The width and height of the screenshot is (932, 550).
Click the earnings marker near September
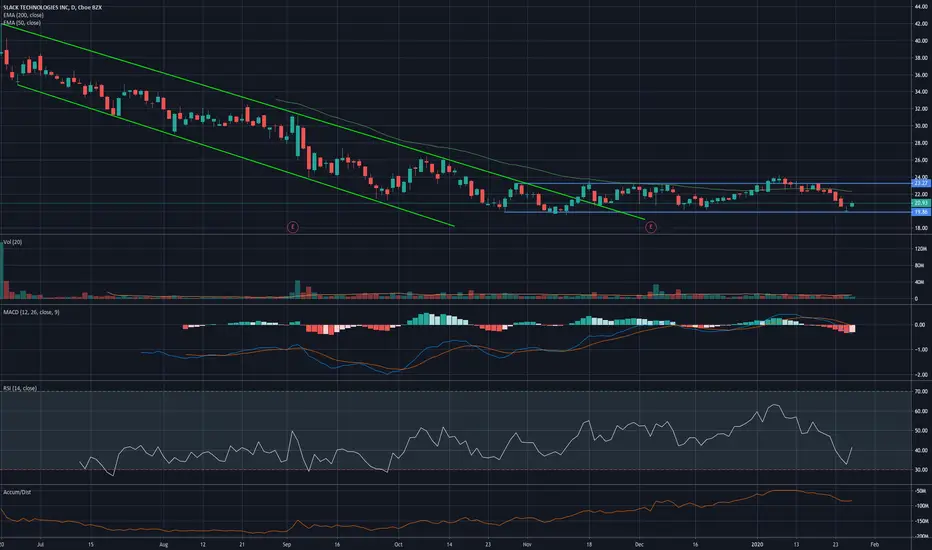(x=292, y=227)
